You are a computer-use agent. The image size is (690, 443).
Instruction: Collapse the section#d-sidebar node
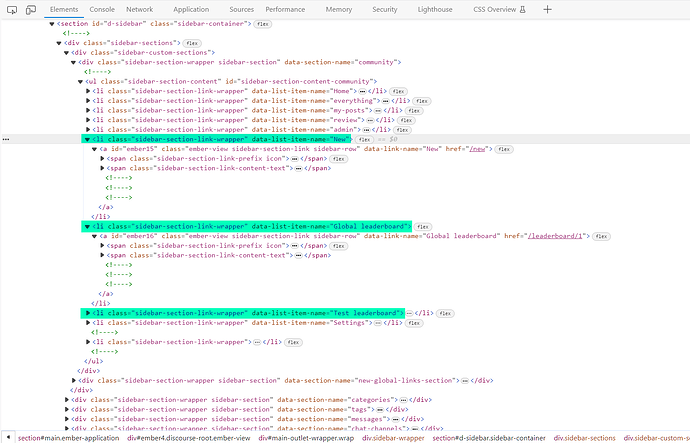click(x=52, y=24)
